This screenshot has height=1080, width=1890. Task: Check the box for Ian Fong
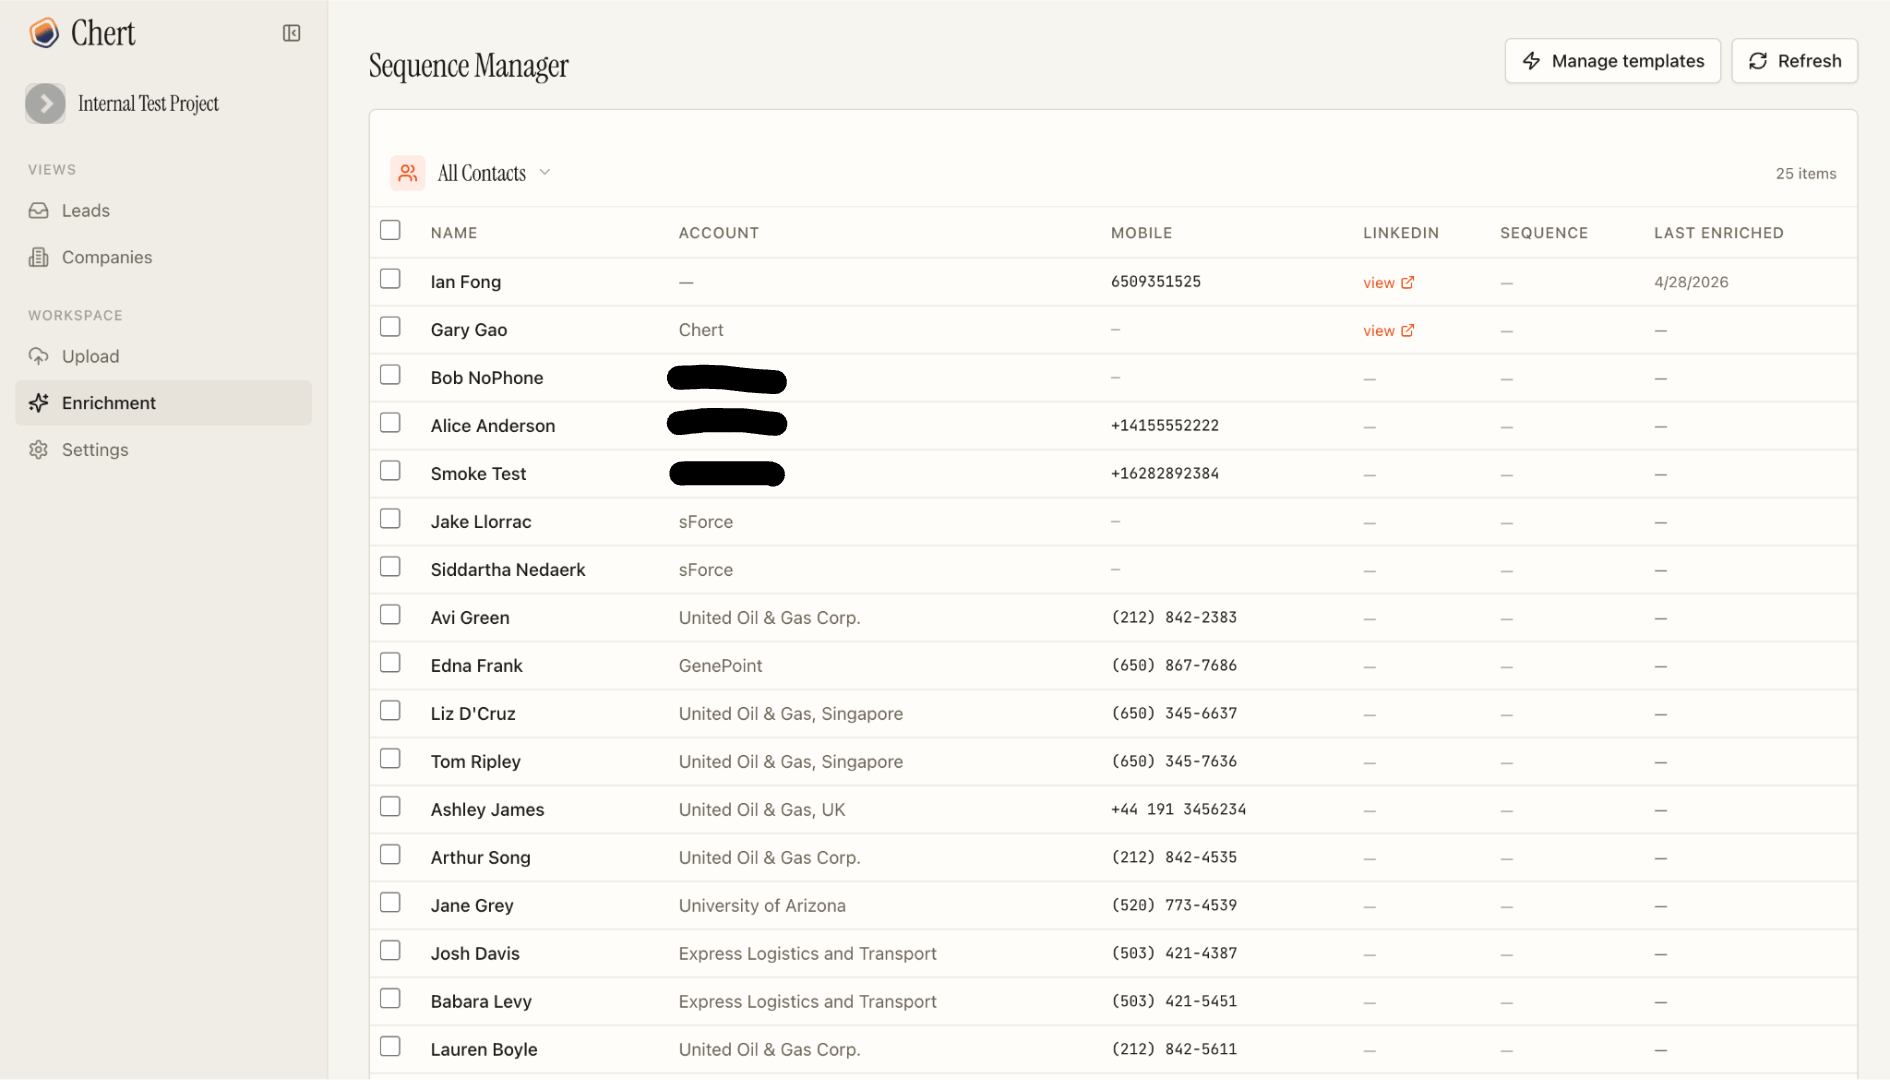click(x=390, y=279)
